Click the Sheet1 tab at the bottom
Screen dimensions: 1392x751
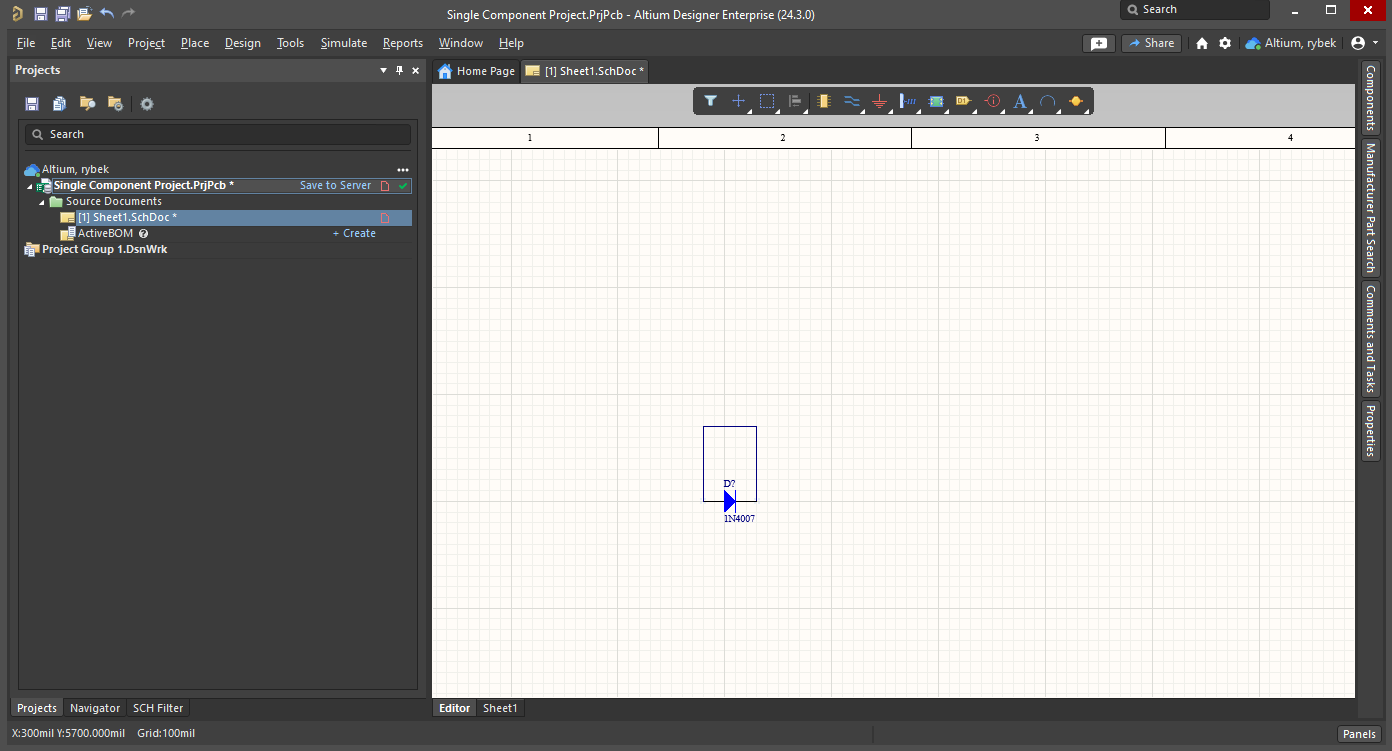pyautogui.click(x=500, y=708)
